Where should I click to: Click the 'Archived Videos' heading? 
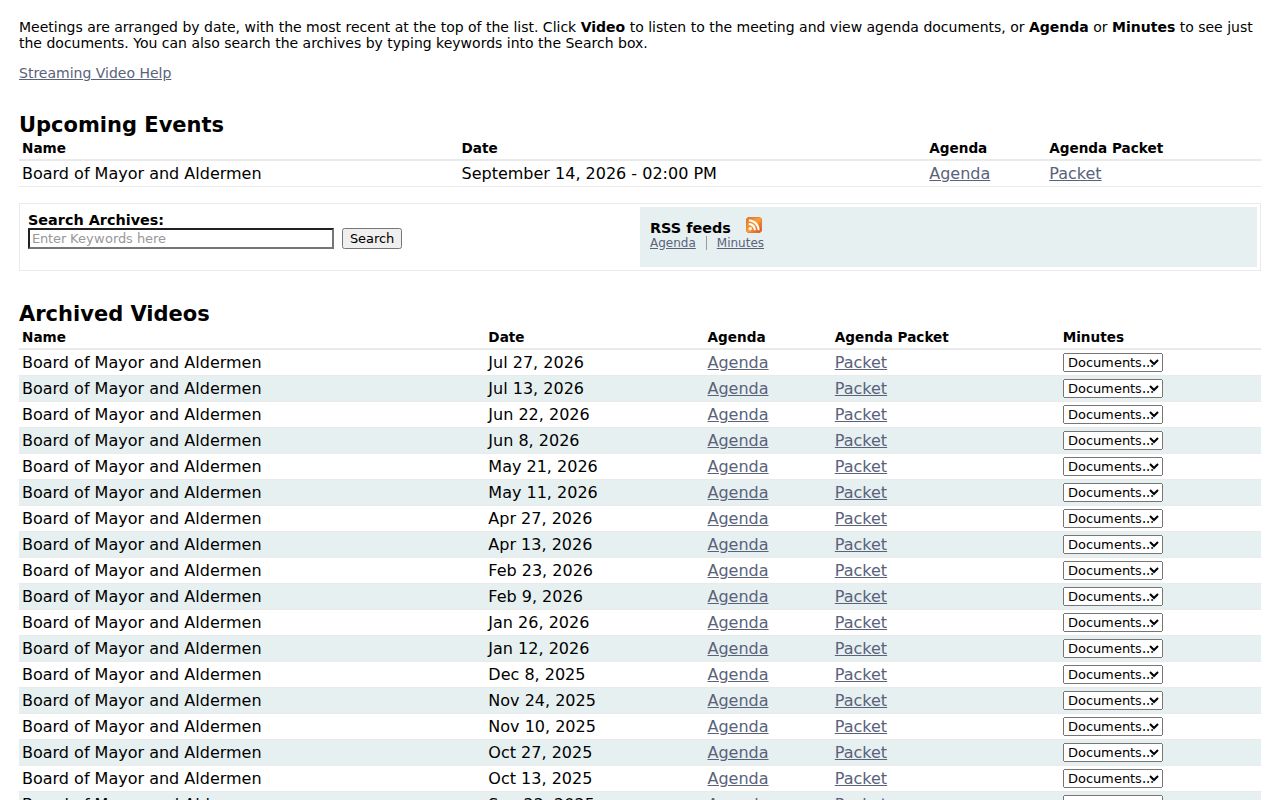114,313
